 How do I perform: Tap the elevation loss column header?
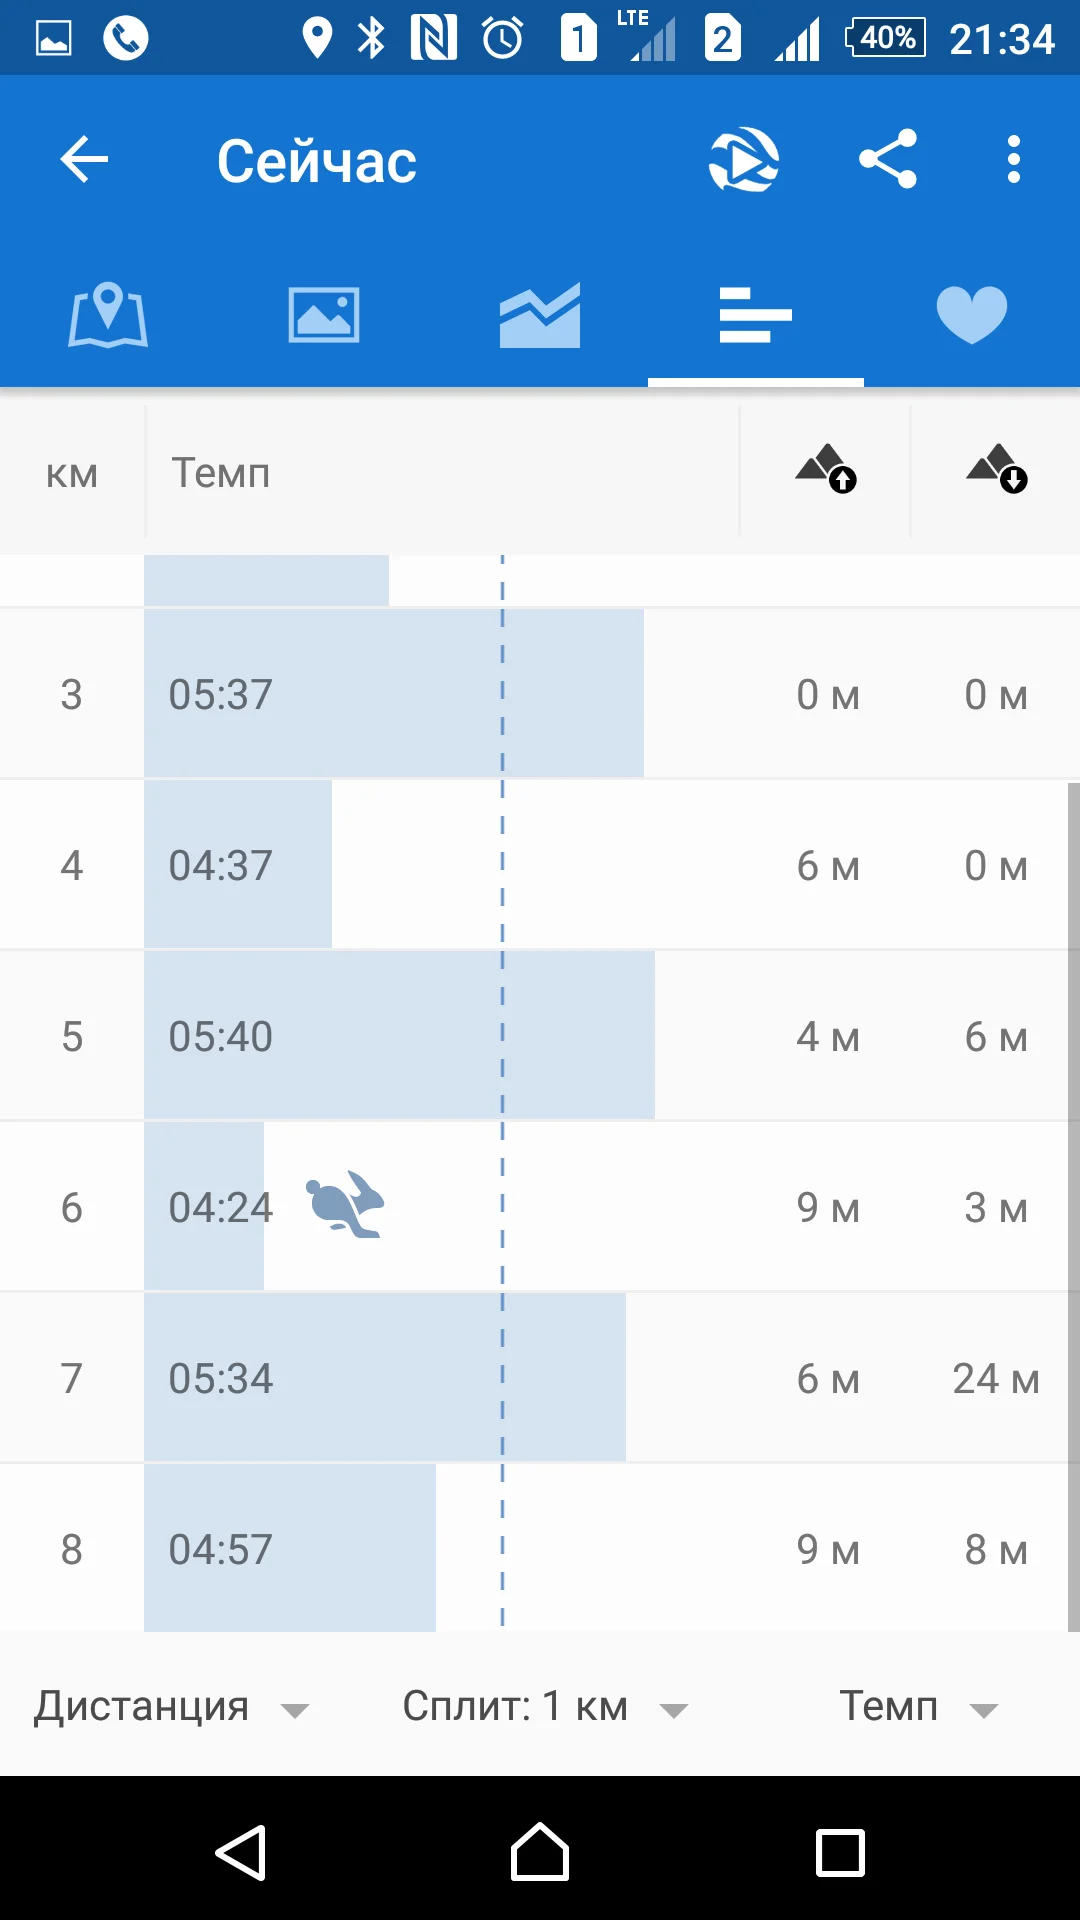(x=996, y=470)
